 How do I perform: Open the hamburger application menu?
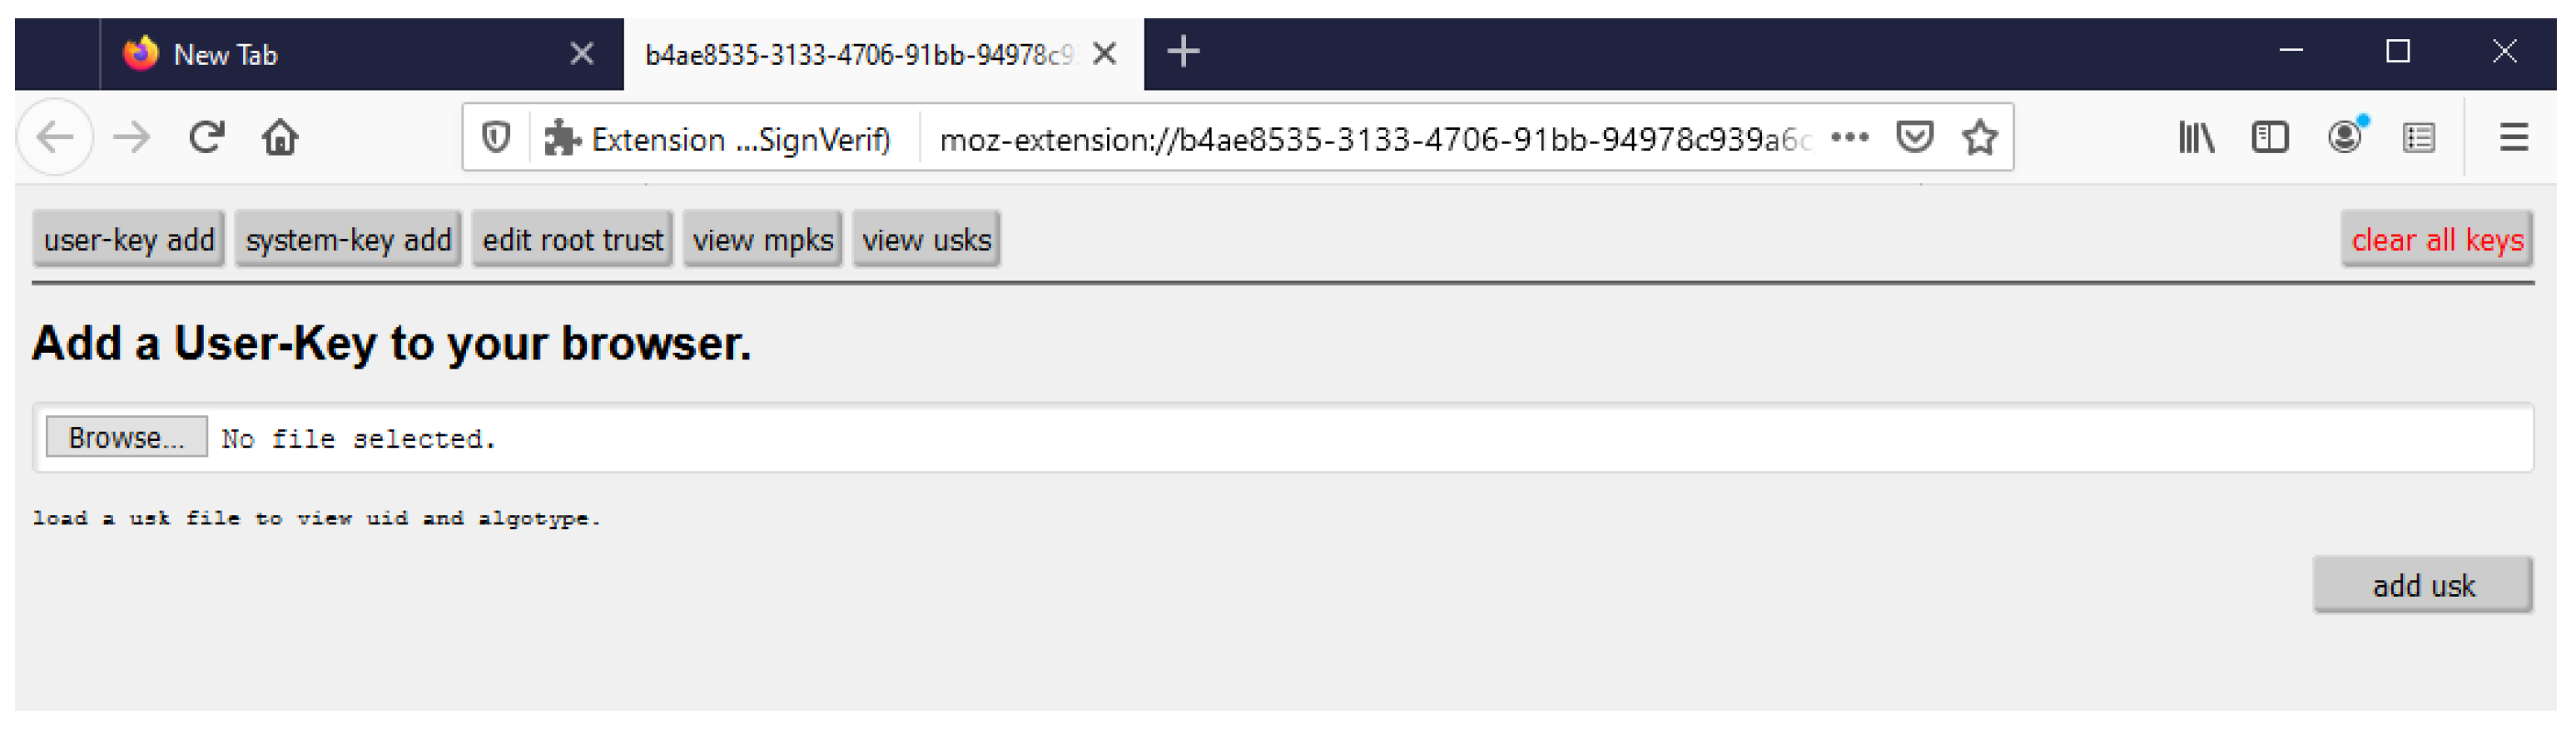[x=2513, y=137]
